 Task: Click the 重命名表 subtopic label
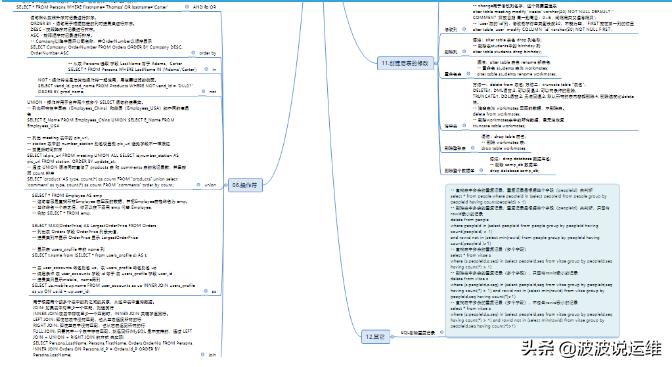(x=453, y=74)
